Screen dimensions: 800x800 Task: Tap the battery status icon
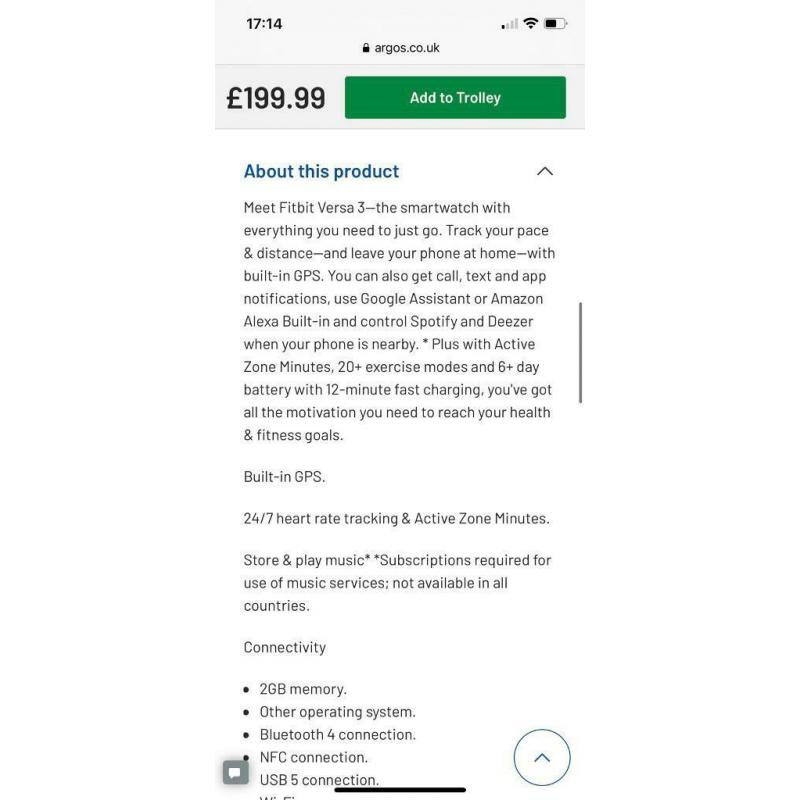point(556,23)
